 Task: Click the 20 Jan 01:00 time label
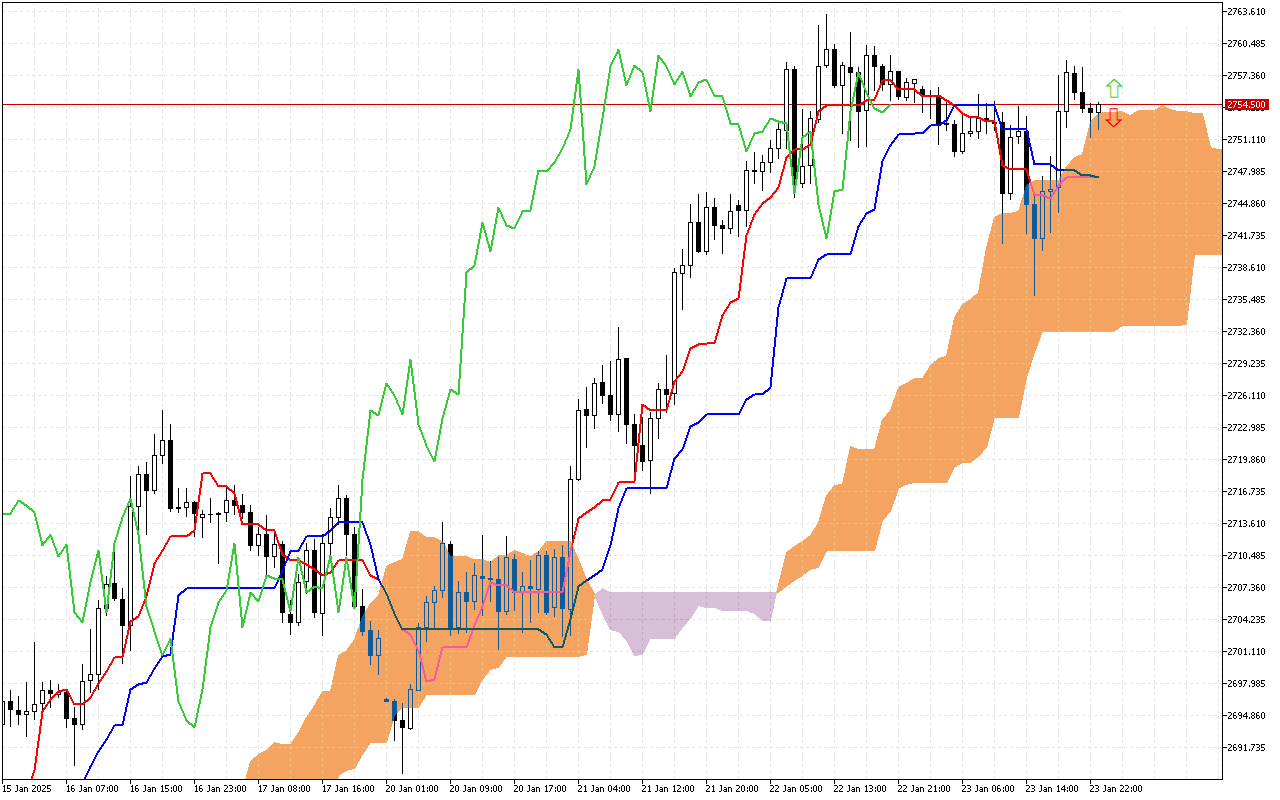click(411, 789)
